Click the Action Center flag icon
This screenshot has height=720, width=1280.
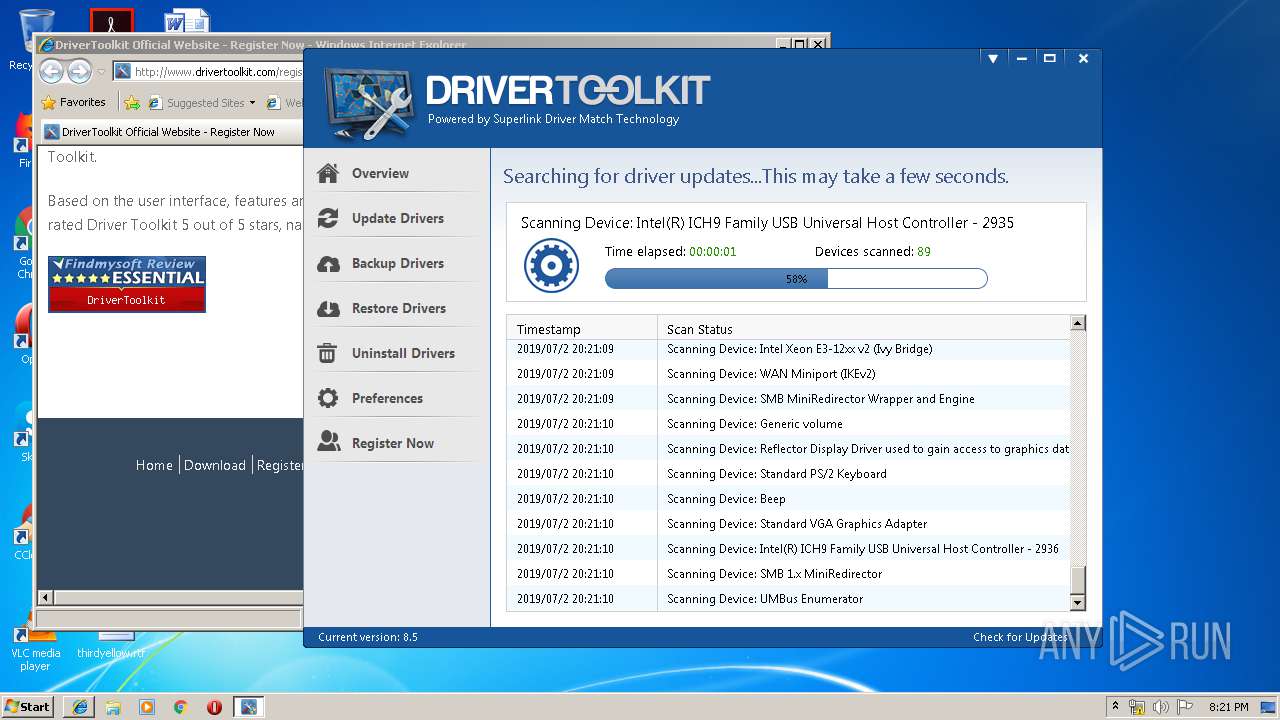(x=1183, y=707)
